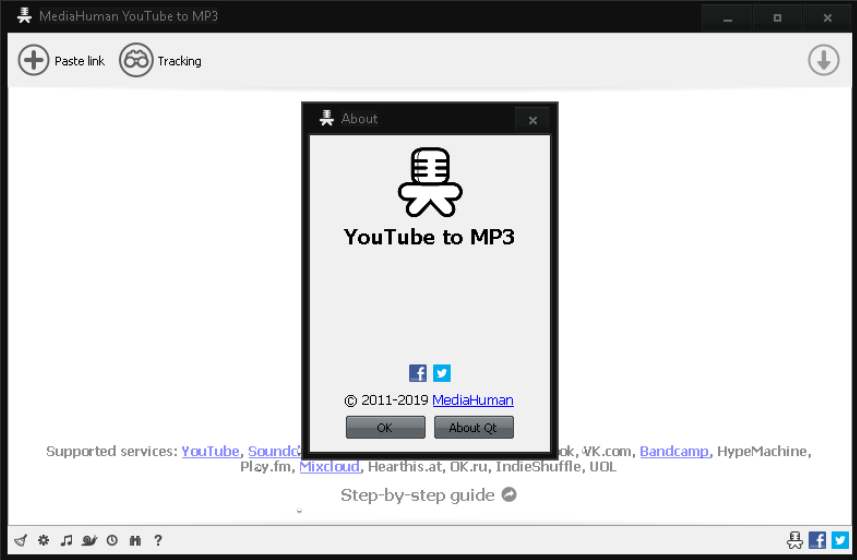Viewport: 857px width, 560px height.
Task: Click the 'HypeMachine' service text
Action: pos(762,451)
